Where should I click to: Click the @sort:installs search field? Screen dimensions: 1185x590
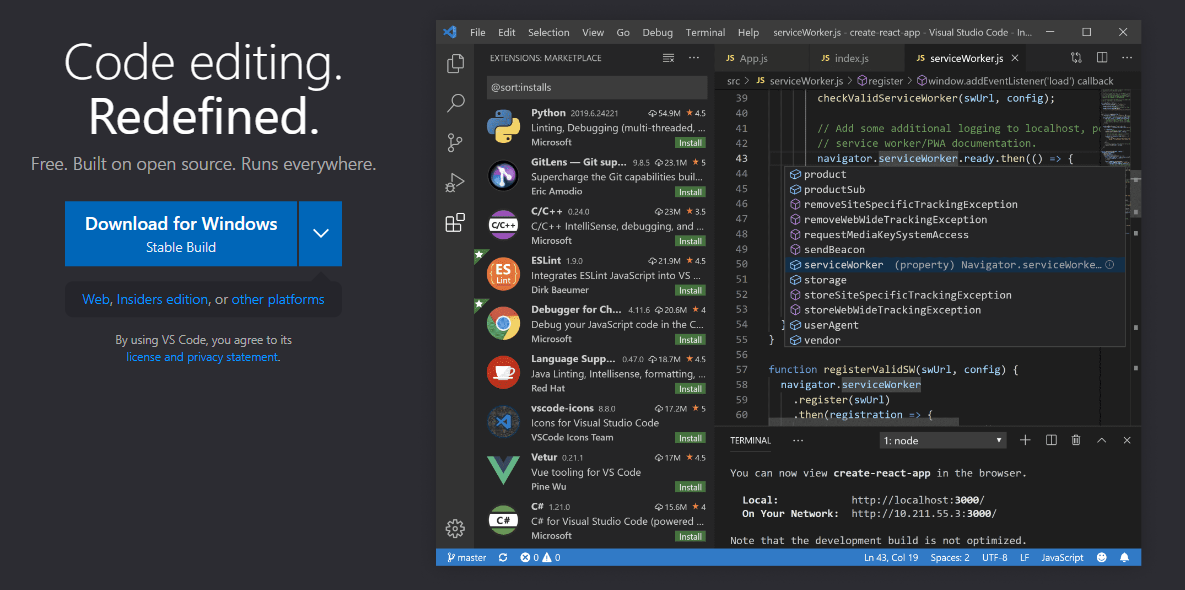click(x=597, y=88)
